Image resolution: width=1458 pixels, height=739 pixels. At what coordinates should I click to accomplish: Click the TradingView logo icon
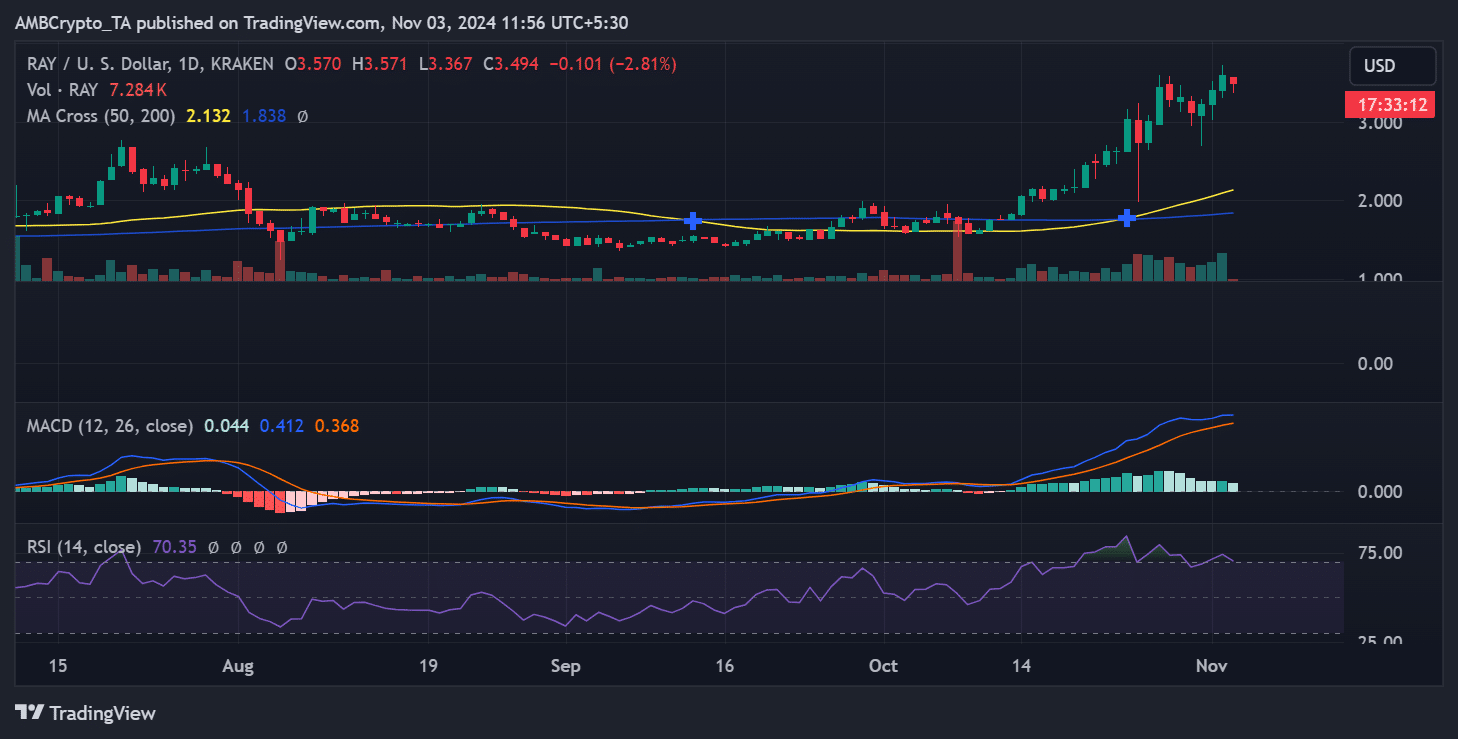tap(31, 713)
